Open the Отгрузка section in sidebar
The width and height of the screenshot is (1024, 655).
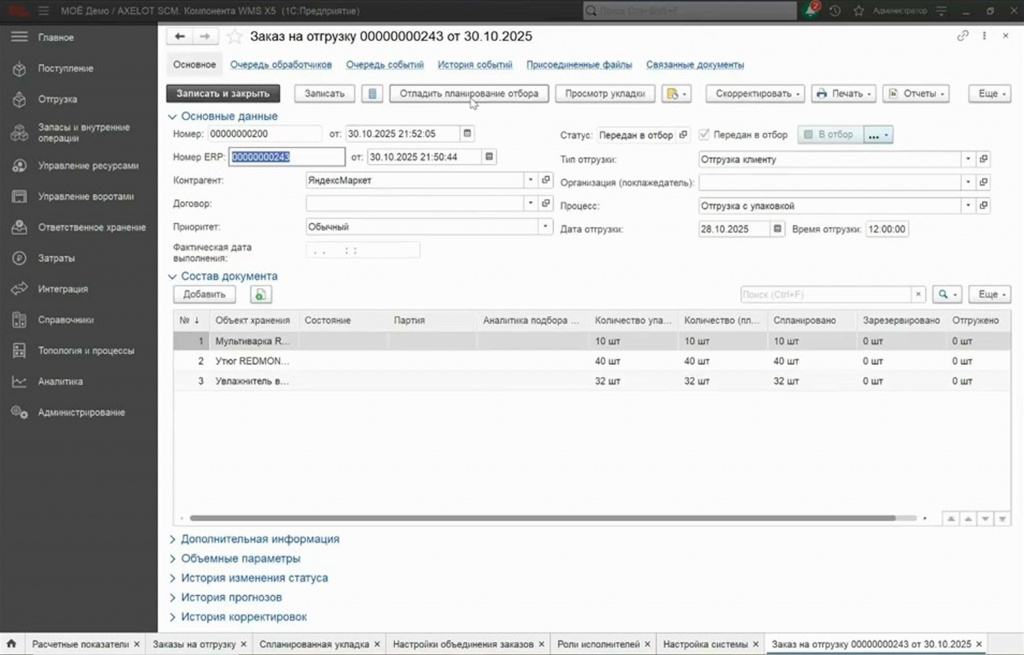pyautogui.click(x=57, y=99)
